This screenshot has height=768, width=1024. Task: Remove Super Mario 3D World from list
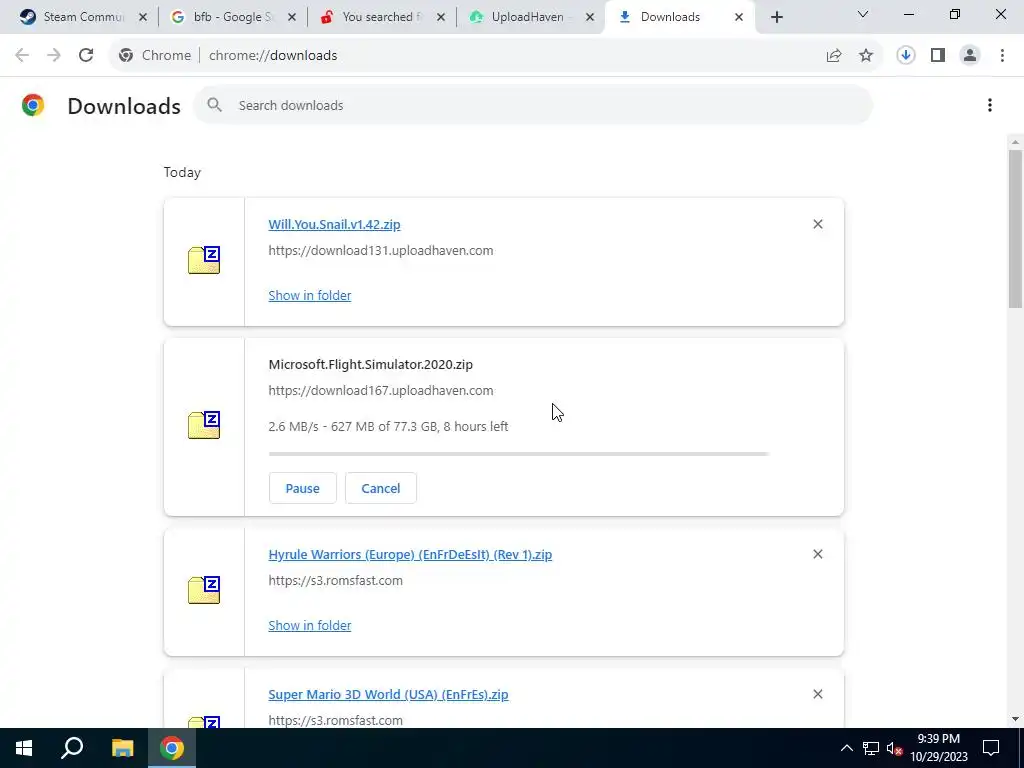tap(818, 694)
